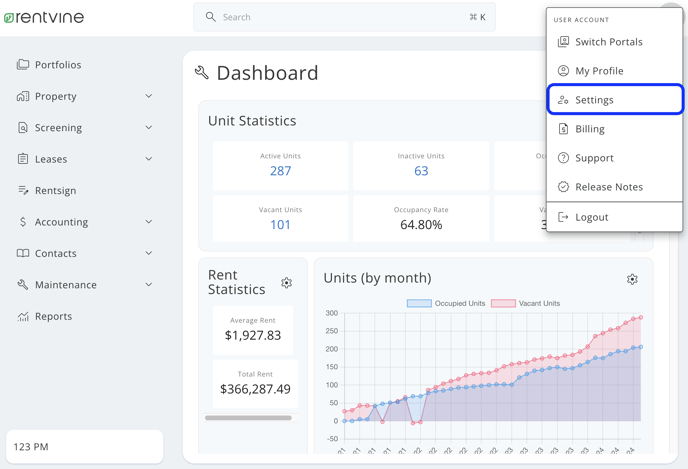Click the Maintenance wrench icon in sidebar
This screenshot has height=469, width=688.
(23, 285)
